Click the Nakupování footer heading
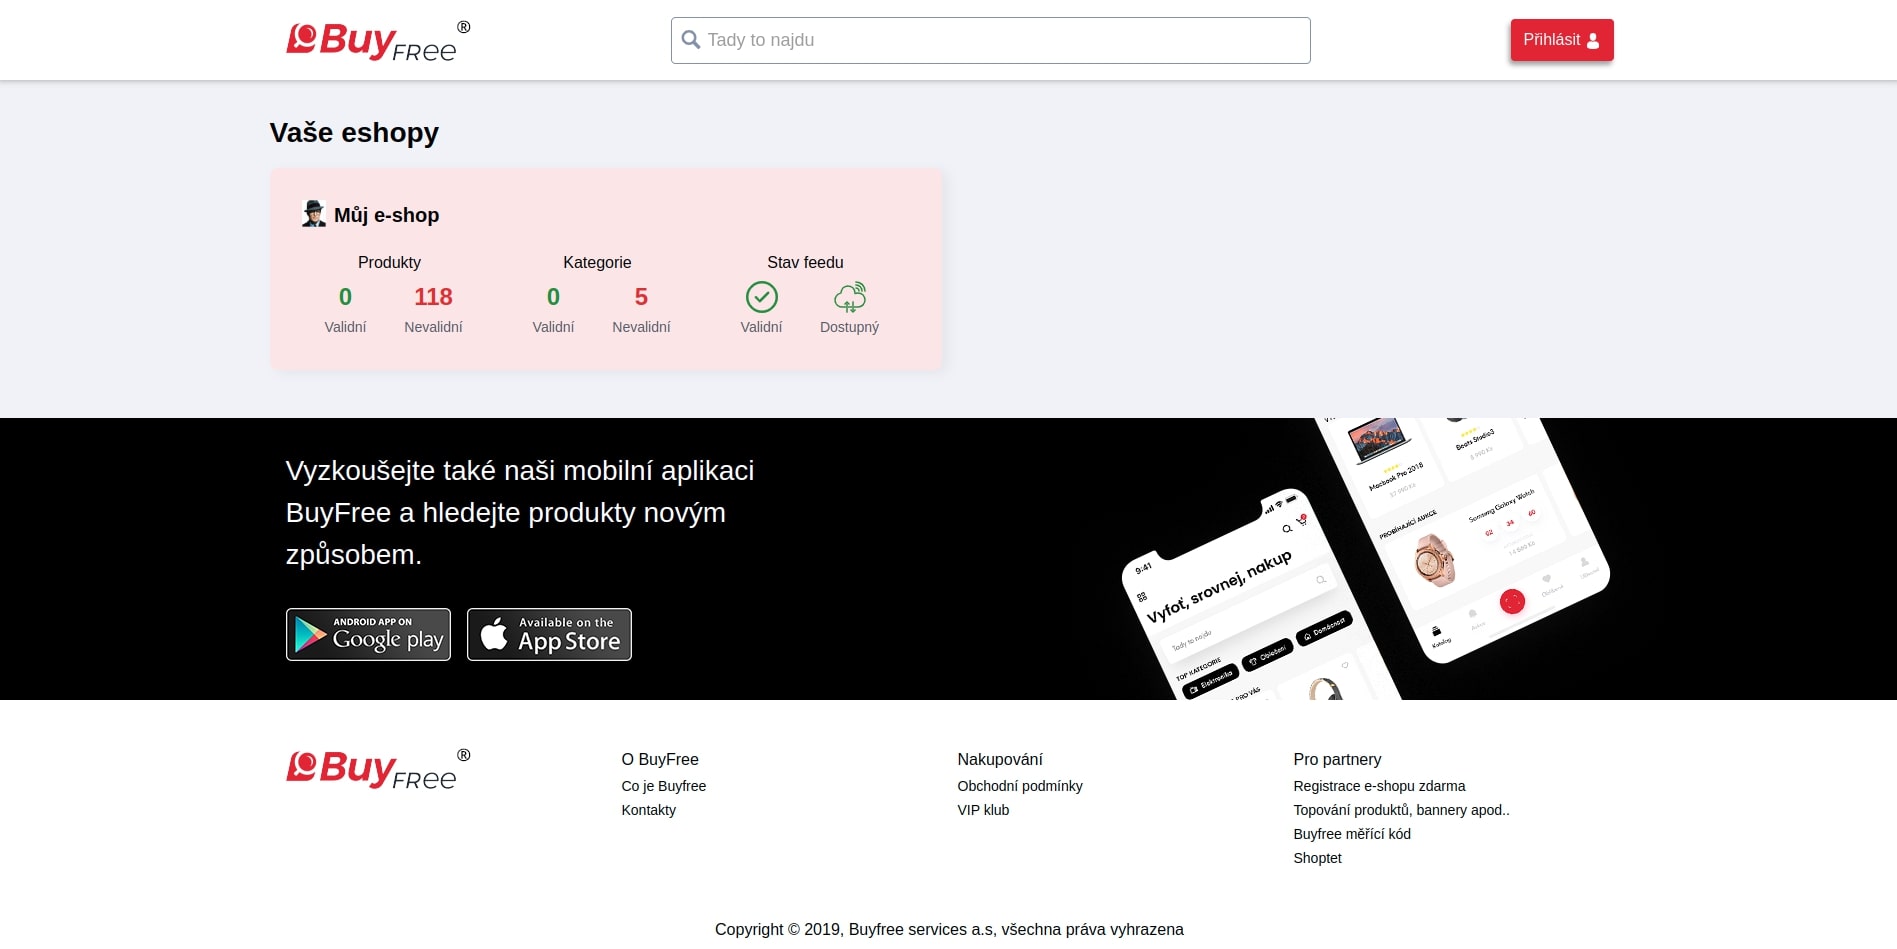The width and height of the screenshot is (1897, 949). point(1000,759)
